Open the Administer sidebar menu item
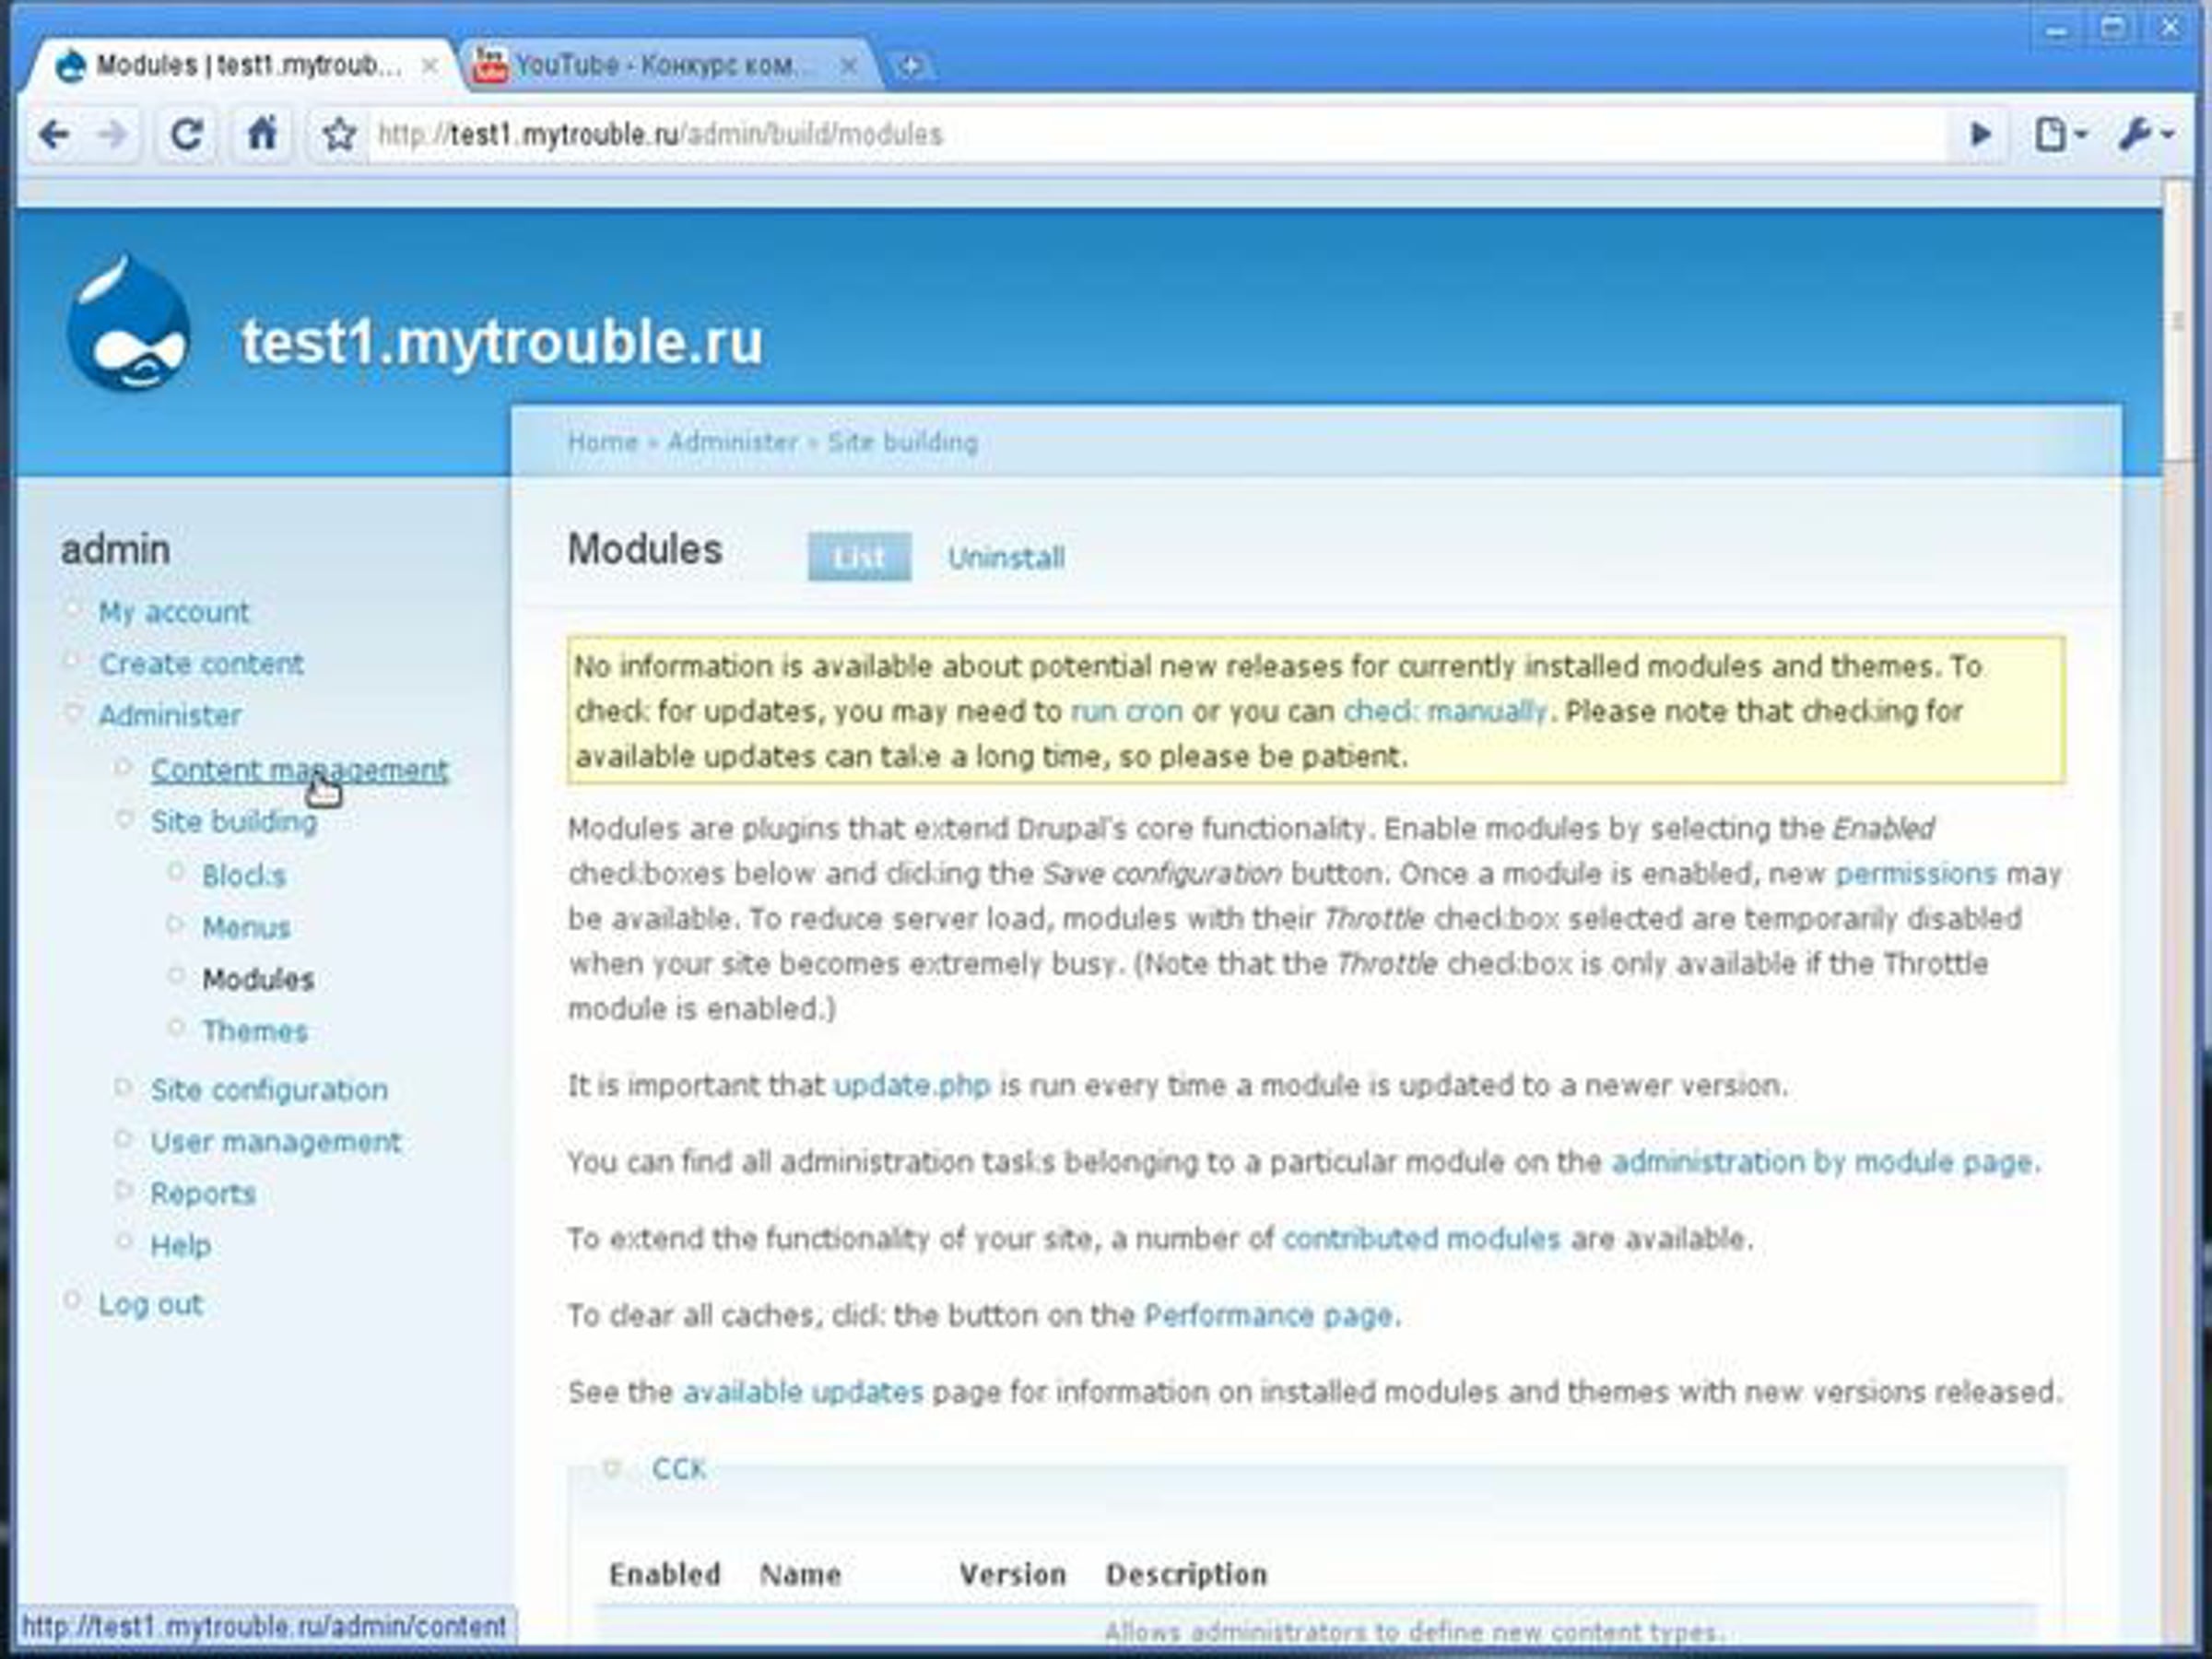 170,716
